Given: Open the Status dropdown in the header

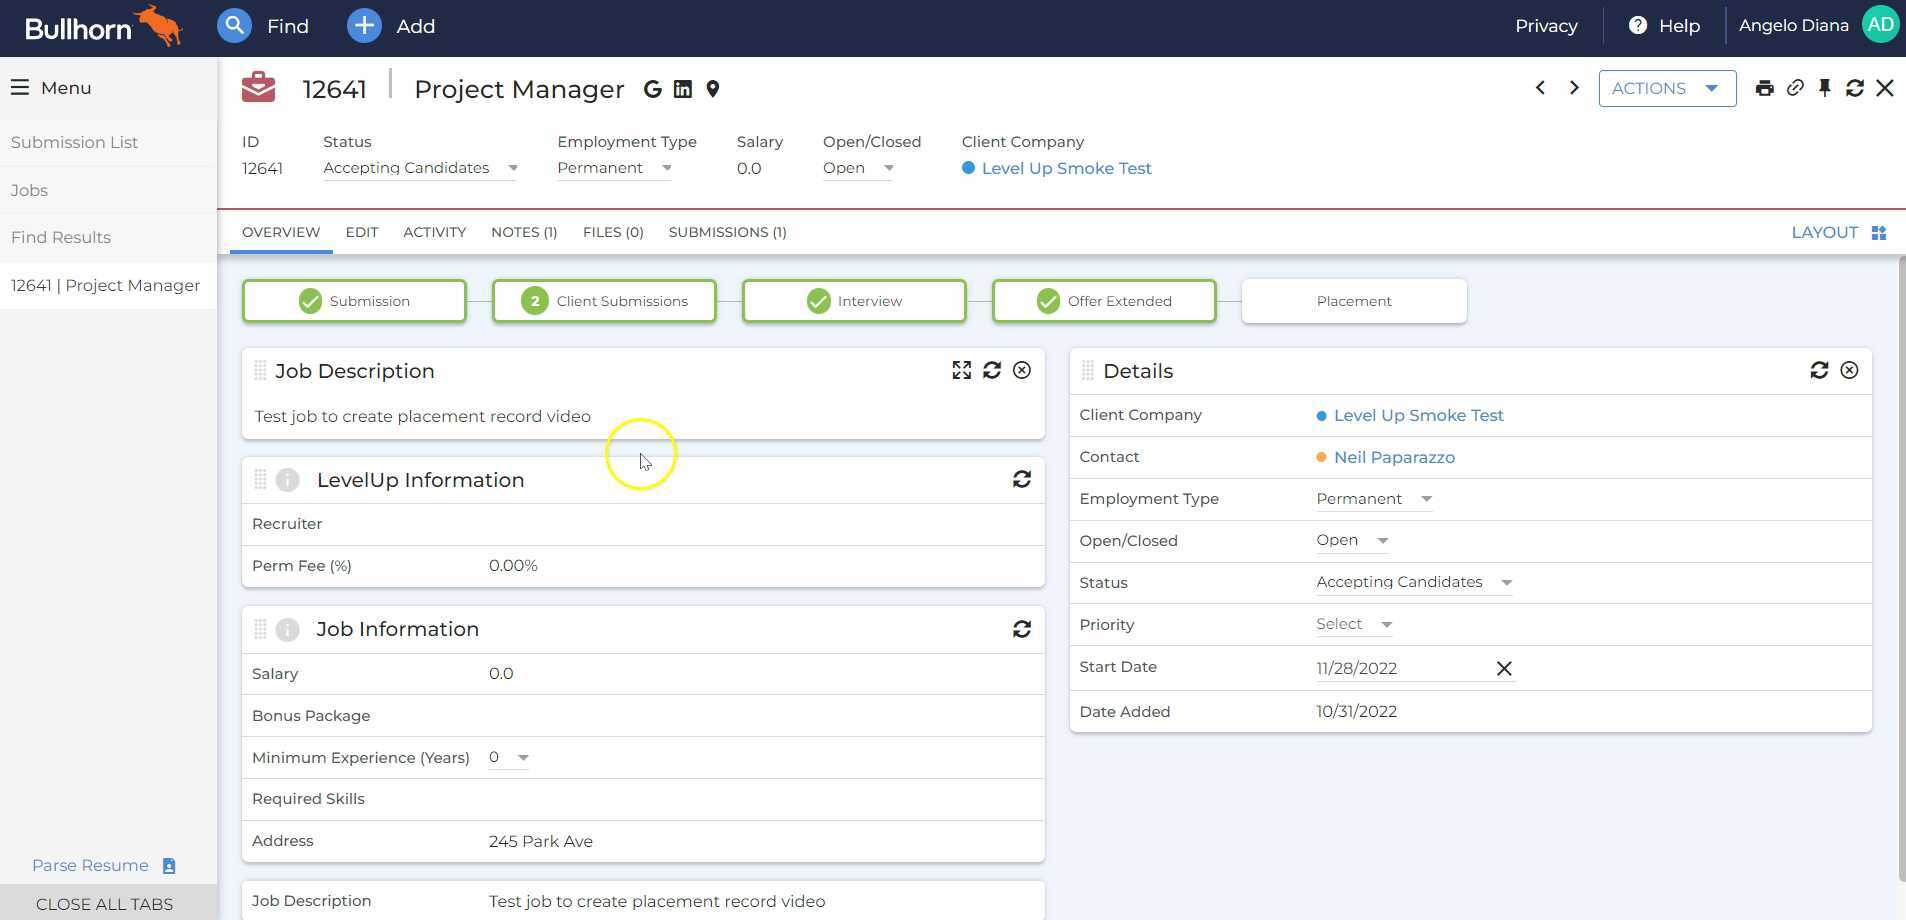Looking at the screenshot, I should click(420, 168).
